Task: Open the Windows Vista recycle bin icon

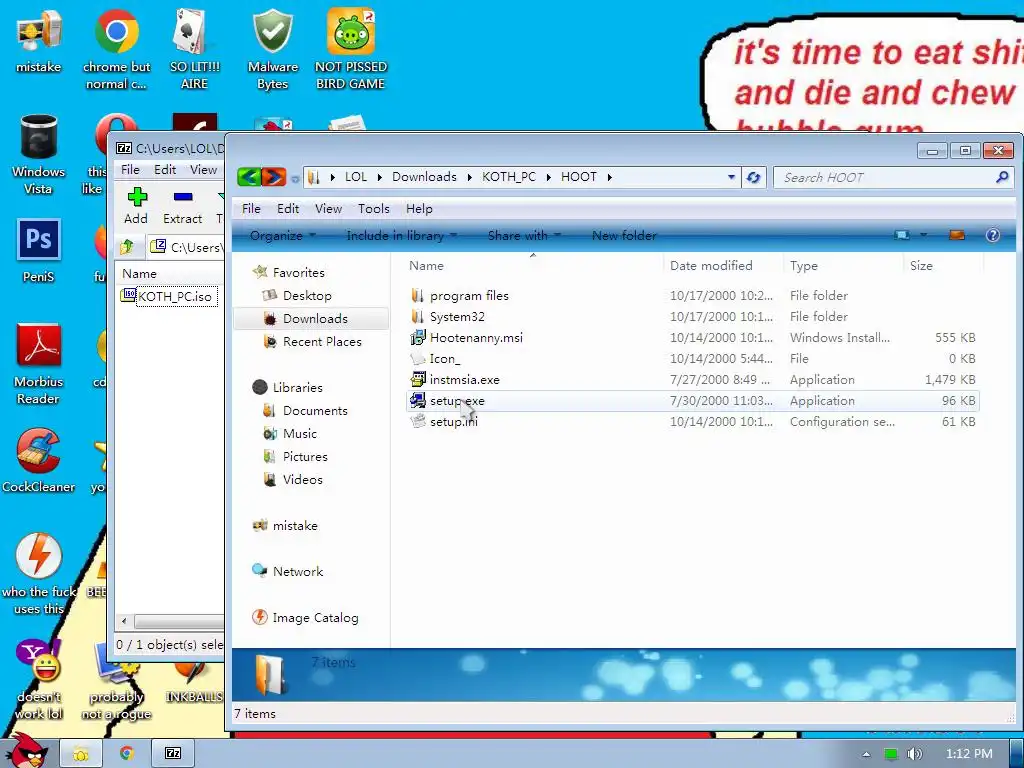Action: 39,155
